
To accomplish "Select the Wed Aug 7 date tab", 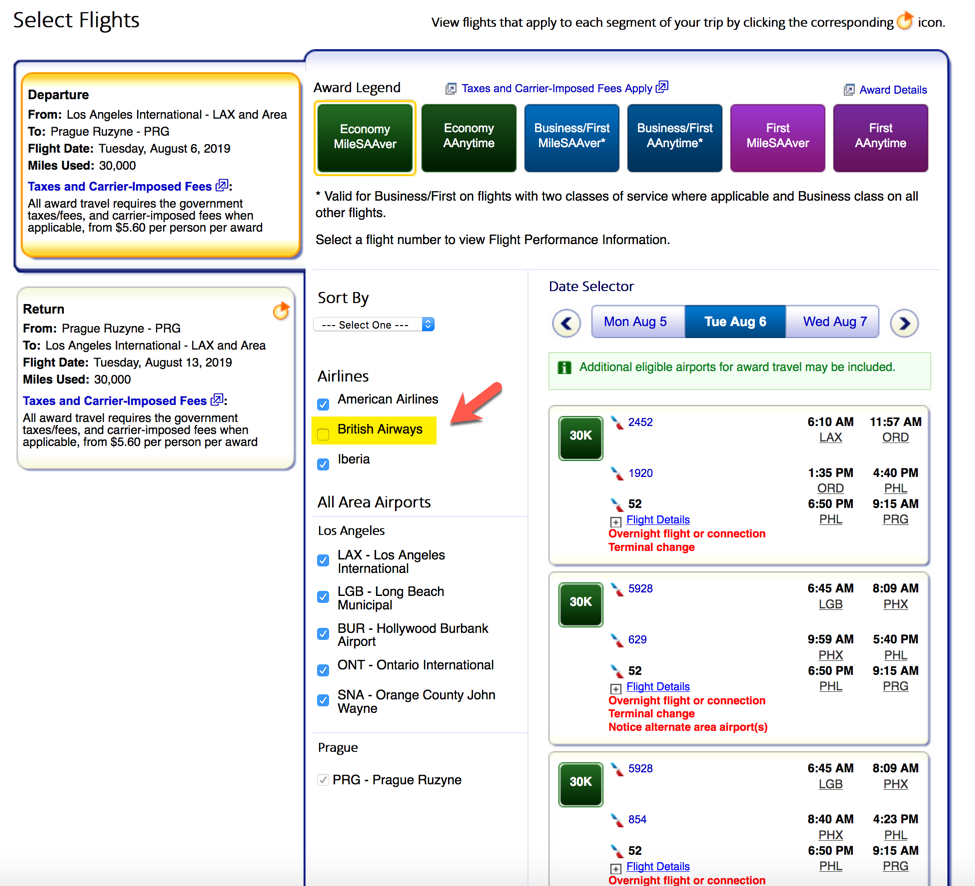I will (x=833, y=321).
